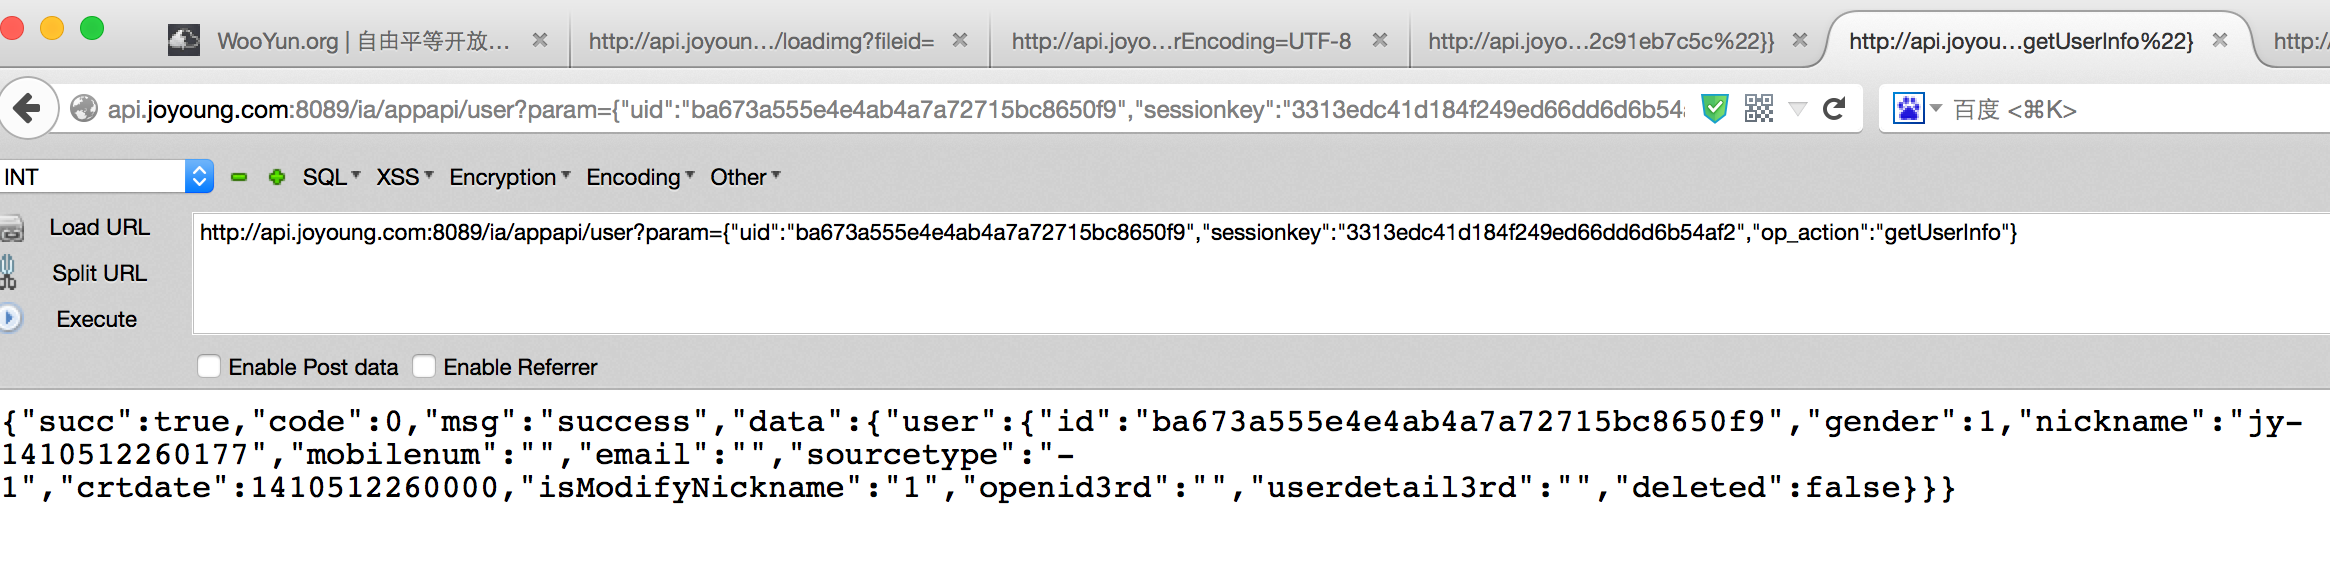Click the Split URL button
Image resolution: width=2330 pixels, height=584 pixels.
coord(99,273)
